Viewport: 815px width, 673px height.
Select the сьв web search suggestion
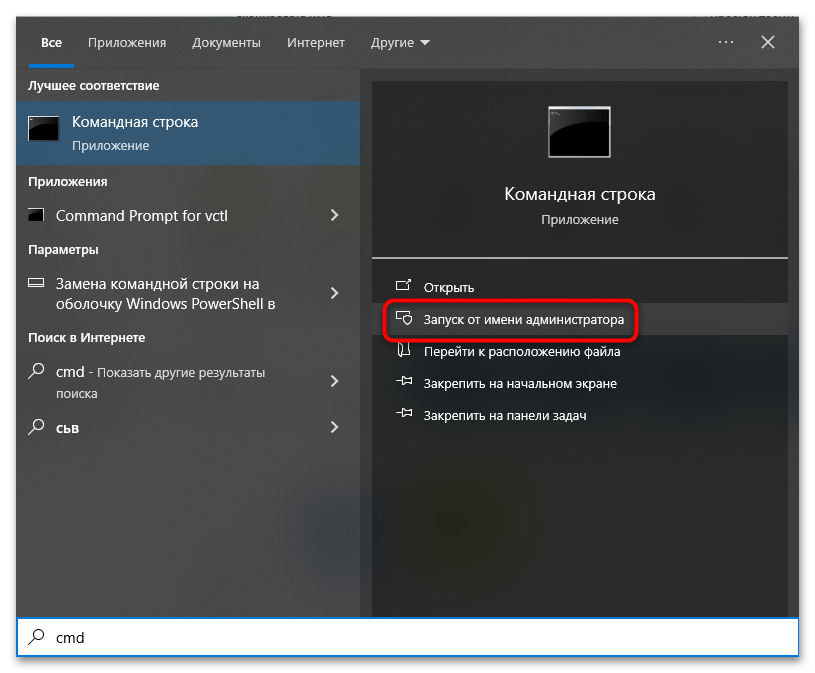(188, 428)
